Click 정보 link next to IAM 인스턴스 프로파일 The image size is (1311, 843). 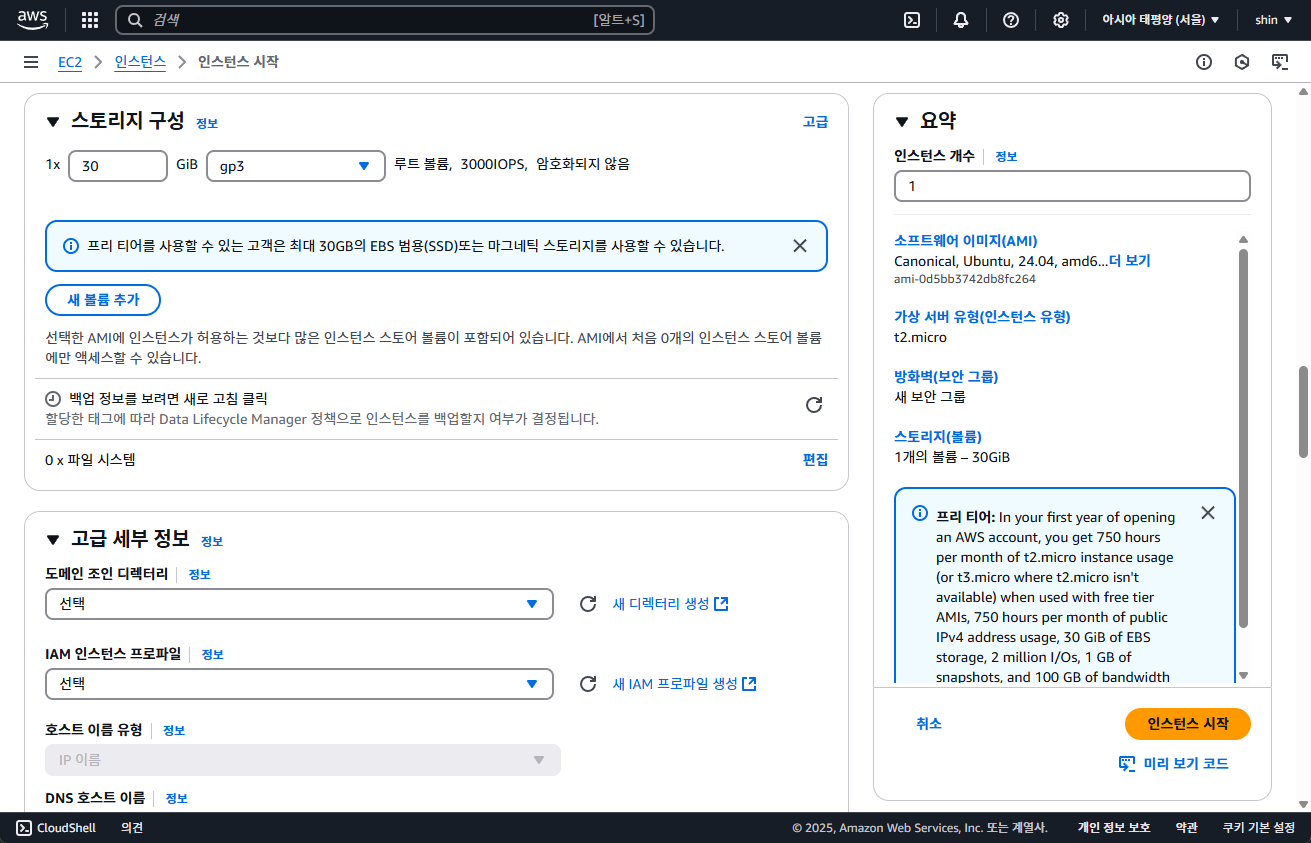(x=213, y=655)
